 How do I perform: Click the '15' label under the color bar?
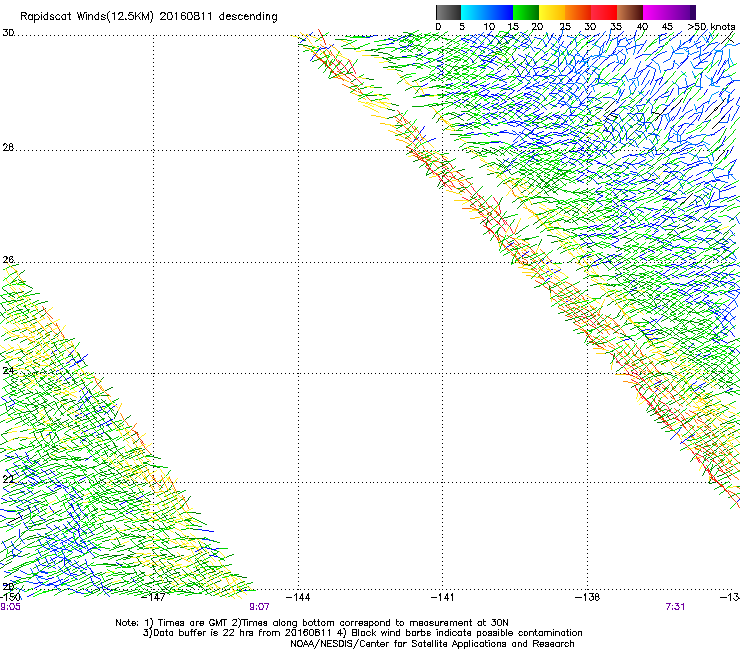click(513, 27)
